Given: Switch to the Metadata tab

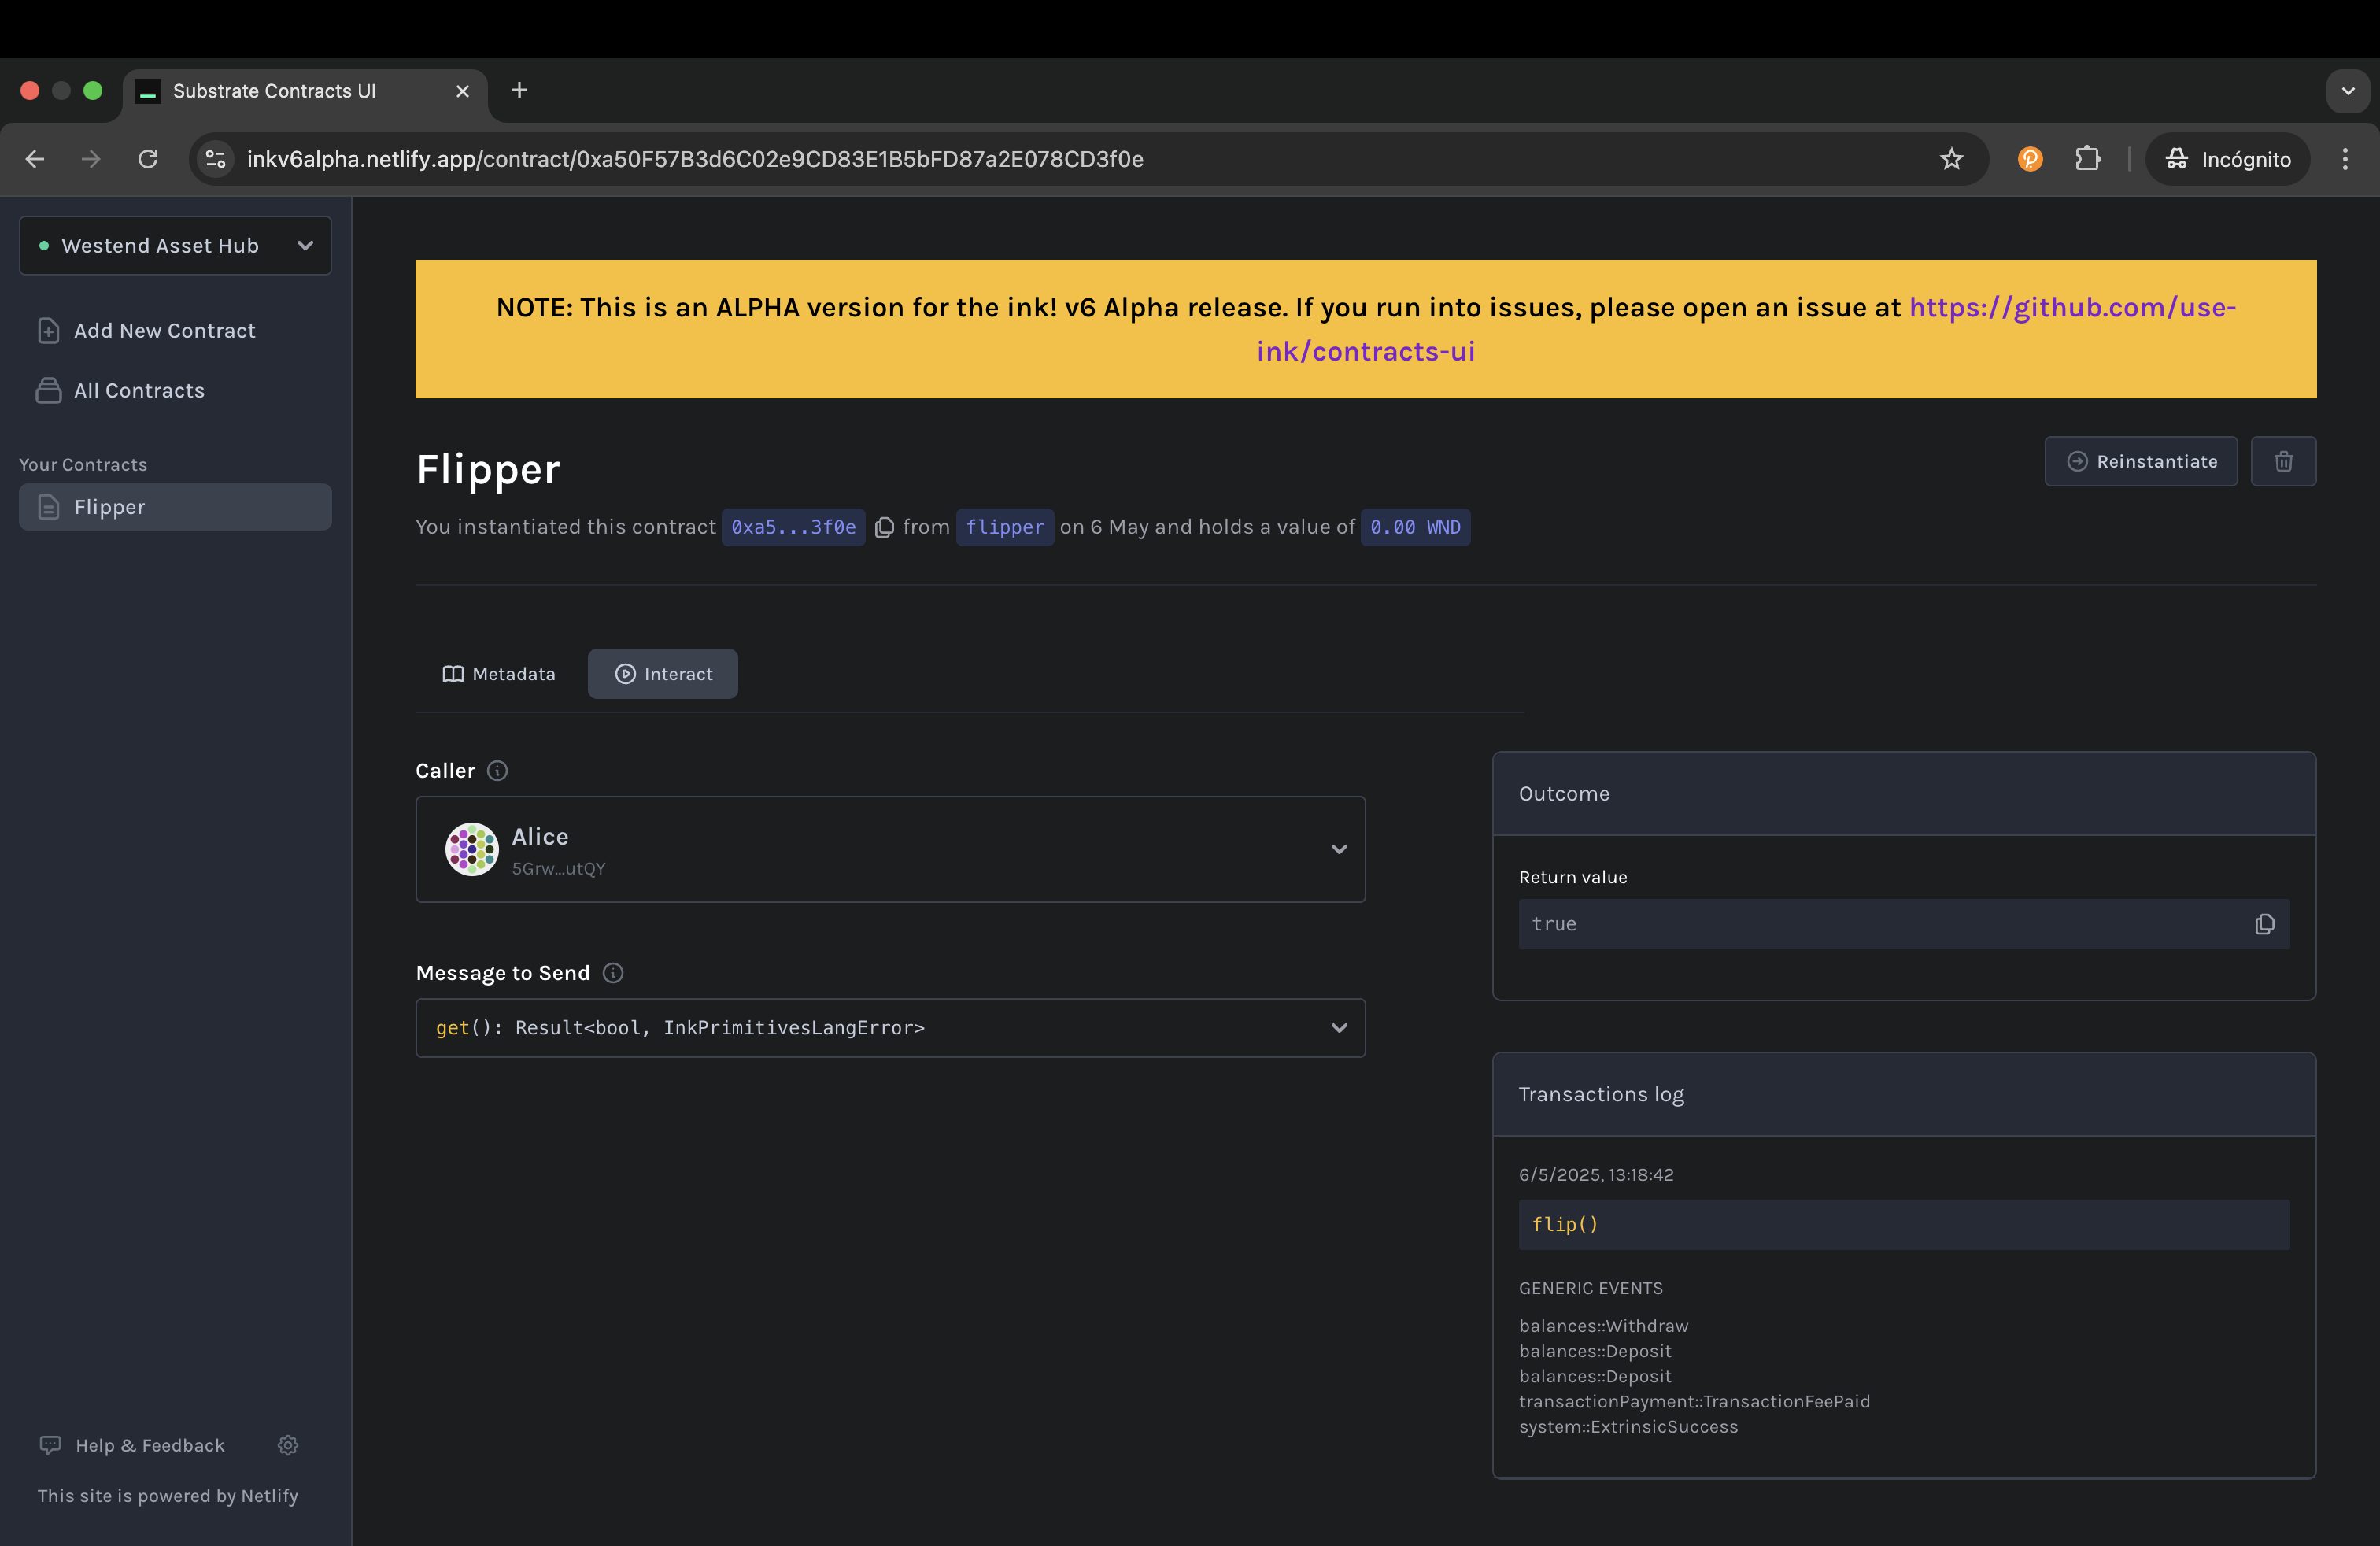Looking at the screenshot, I should tap(499, 674).
